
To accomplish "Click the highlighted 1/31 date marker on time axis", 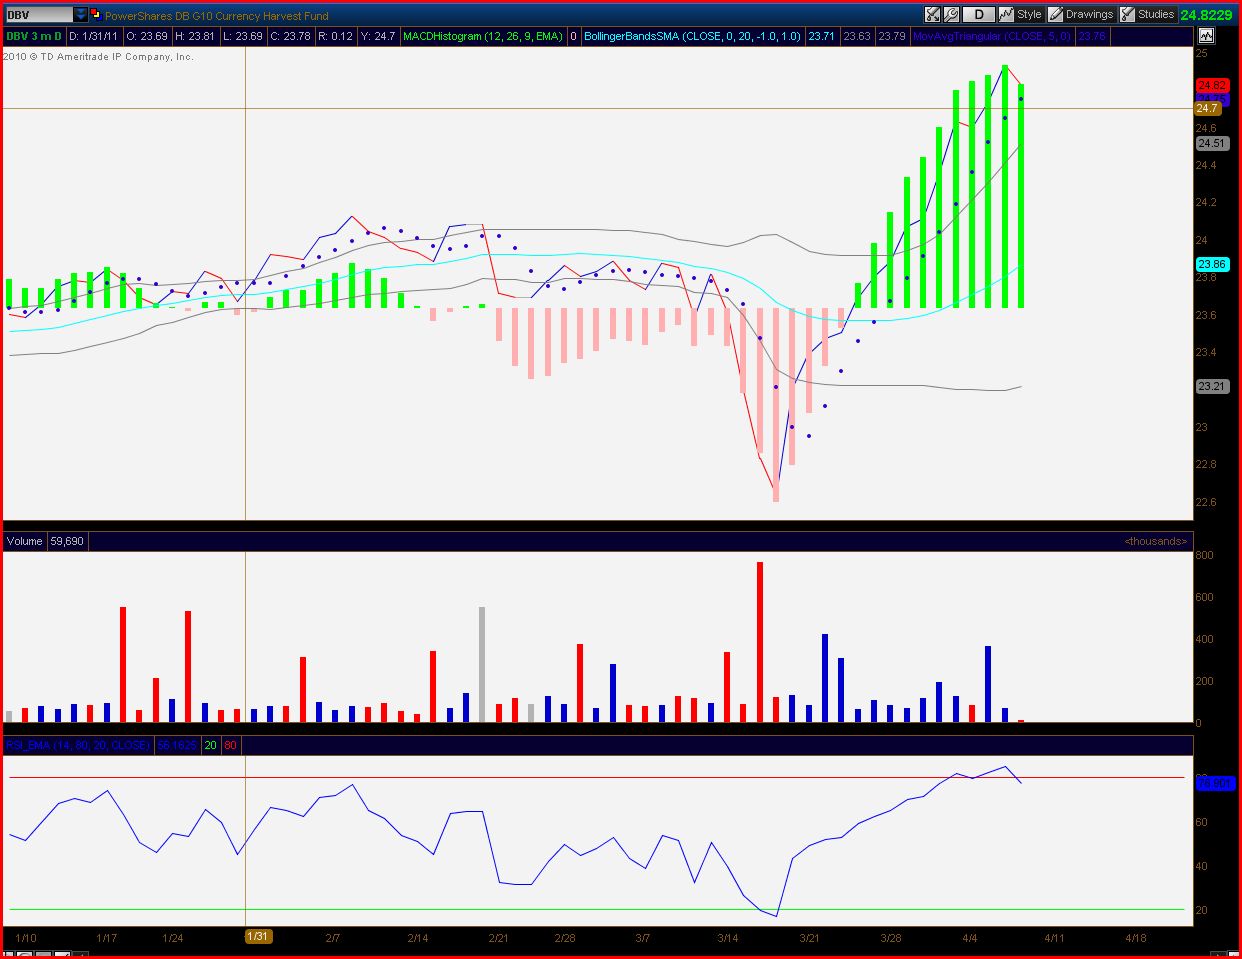I will pos(258,937).
